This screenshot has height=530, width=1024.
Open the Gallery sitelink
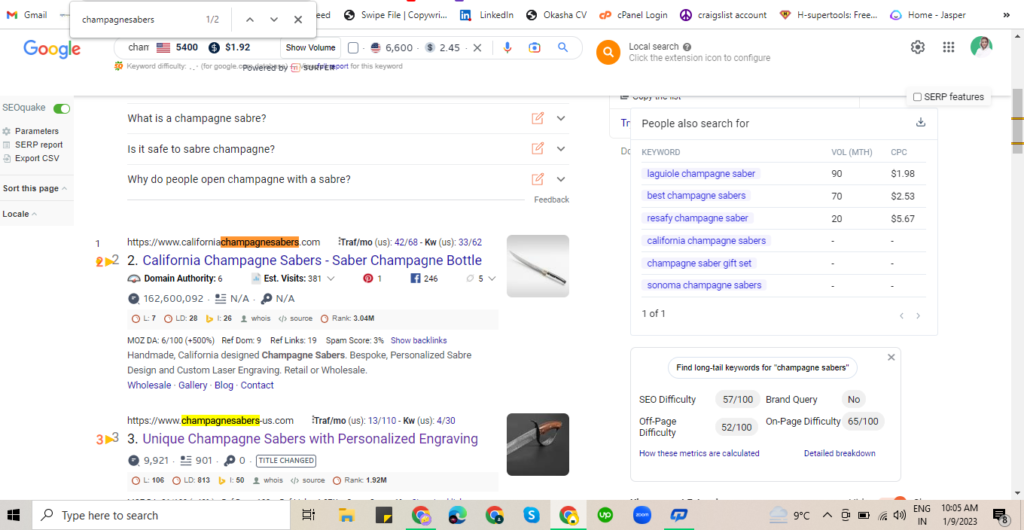[x=193, y=385]
